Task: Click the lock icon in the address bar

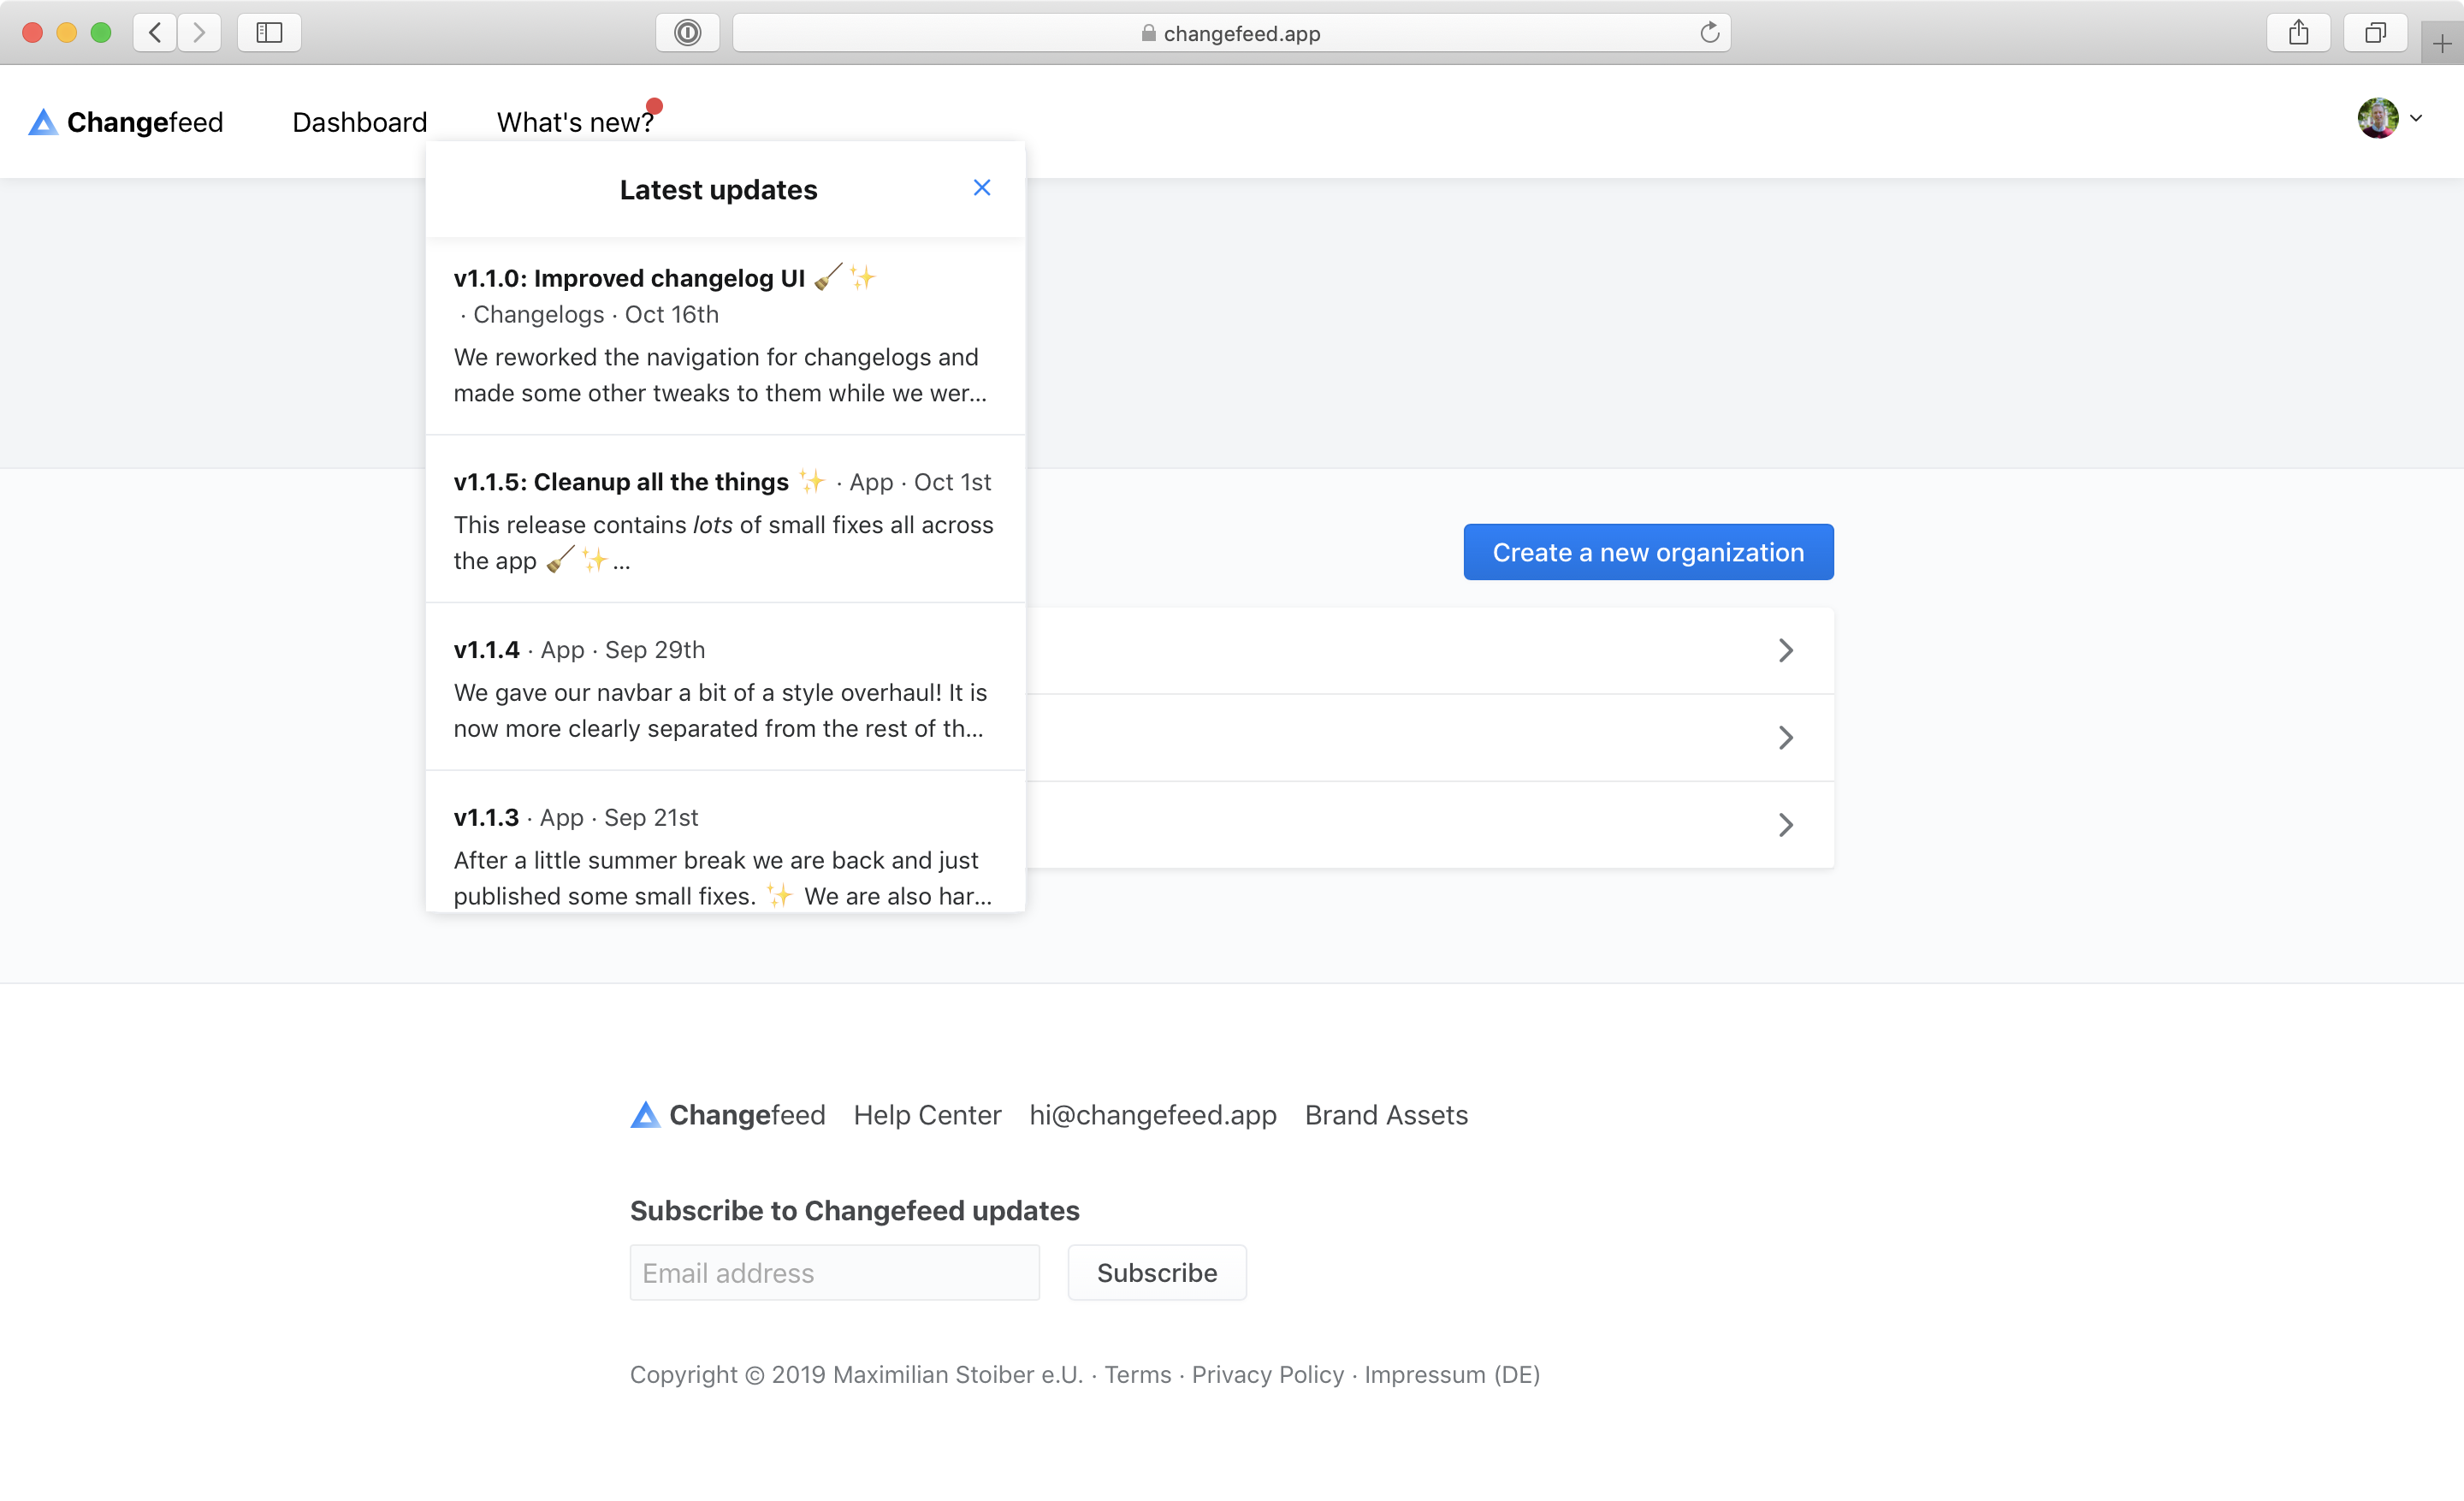Action: (x=1148, y=33)
